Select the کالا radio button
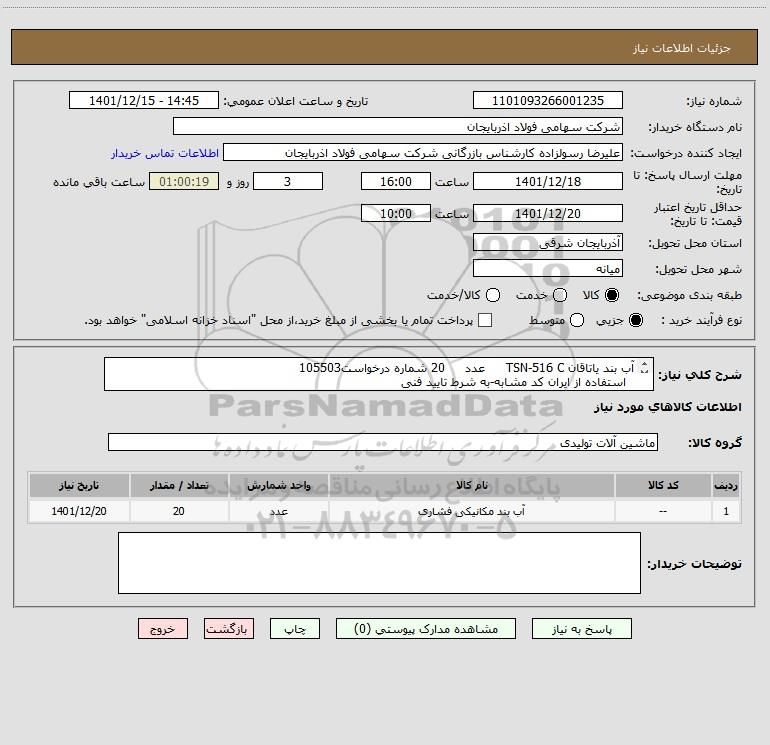 [x=612, y=295]
